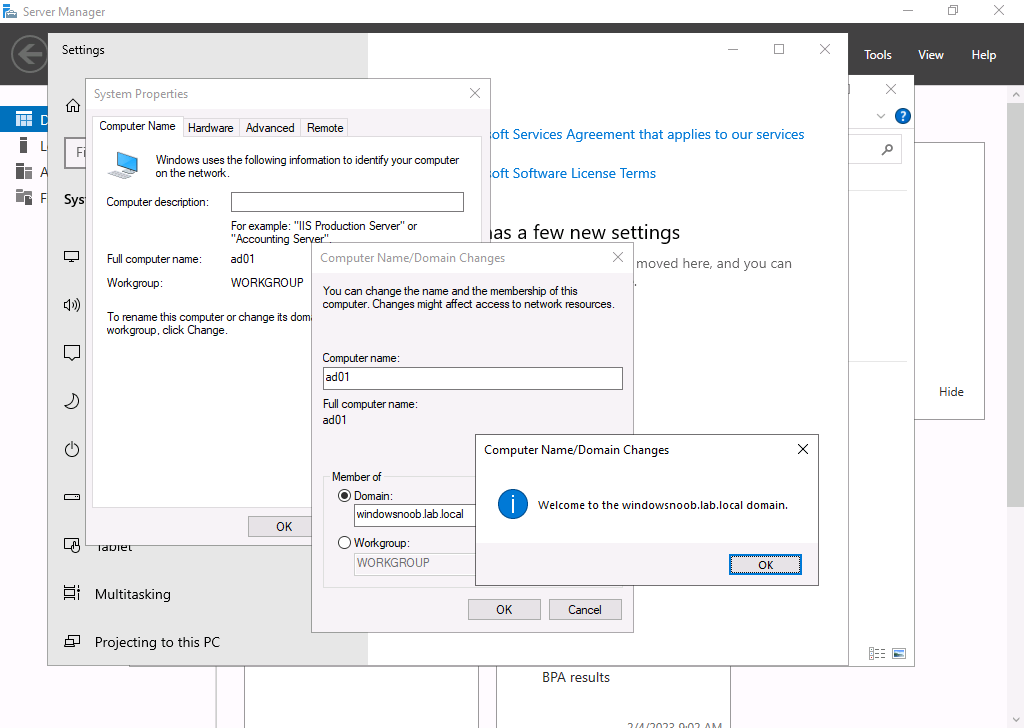
Task: Select the Workgroup radio button
Action: pyautogui.click(x=344, y=543)
